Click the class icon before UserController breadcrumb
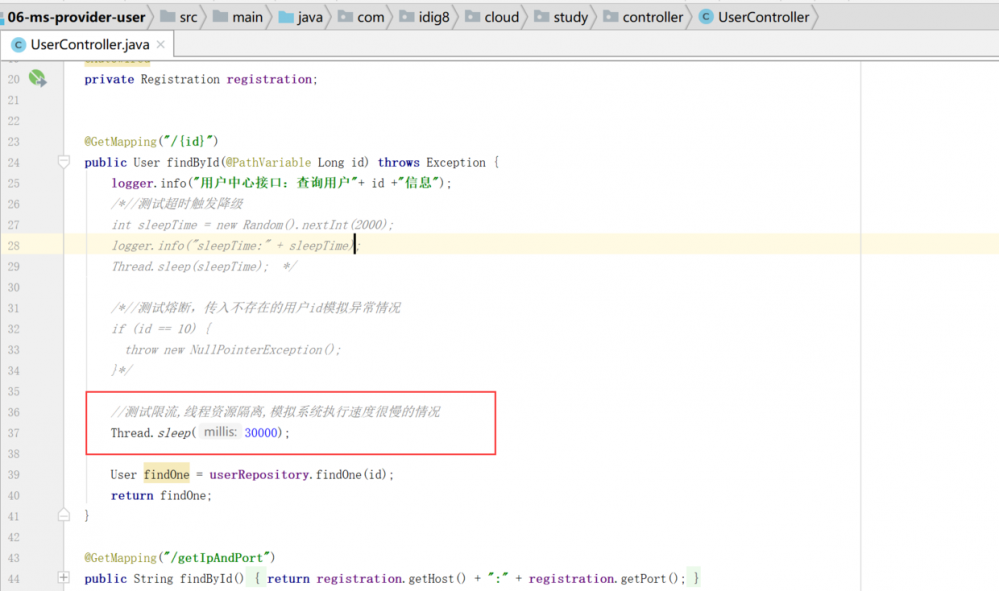The height and width of the screenshot is (591, 999). click(706, 17)
